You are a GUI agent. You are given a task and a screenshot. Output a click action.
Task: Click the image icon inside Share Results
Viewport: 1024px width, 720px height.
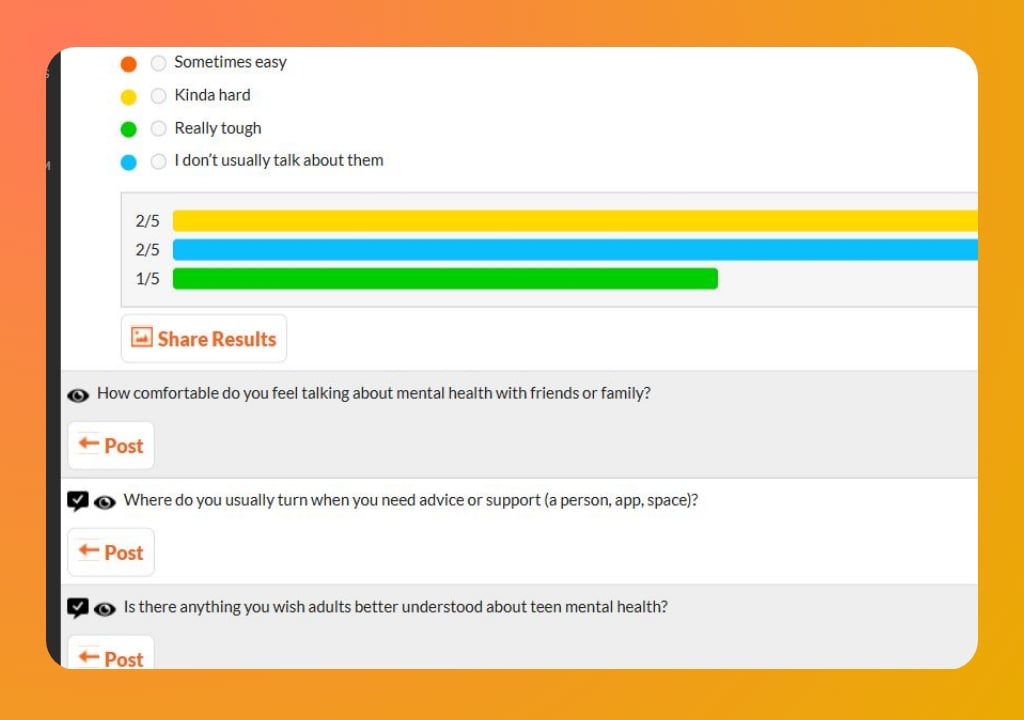click(141, 338)
